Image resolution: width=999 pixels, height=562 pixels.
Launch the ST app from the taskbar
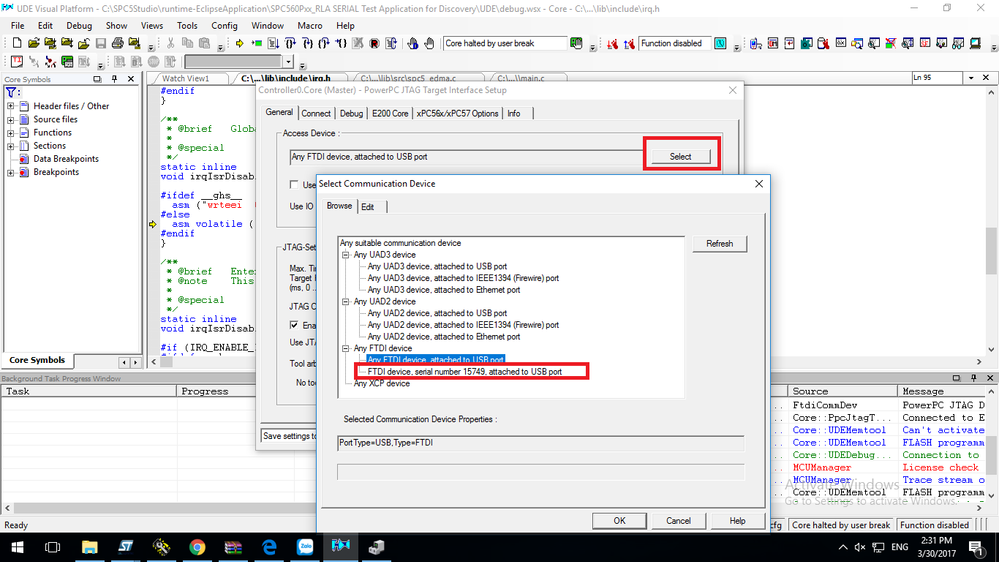126,547
